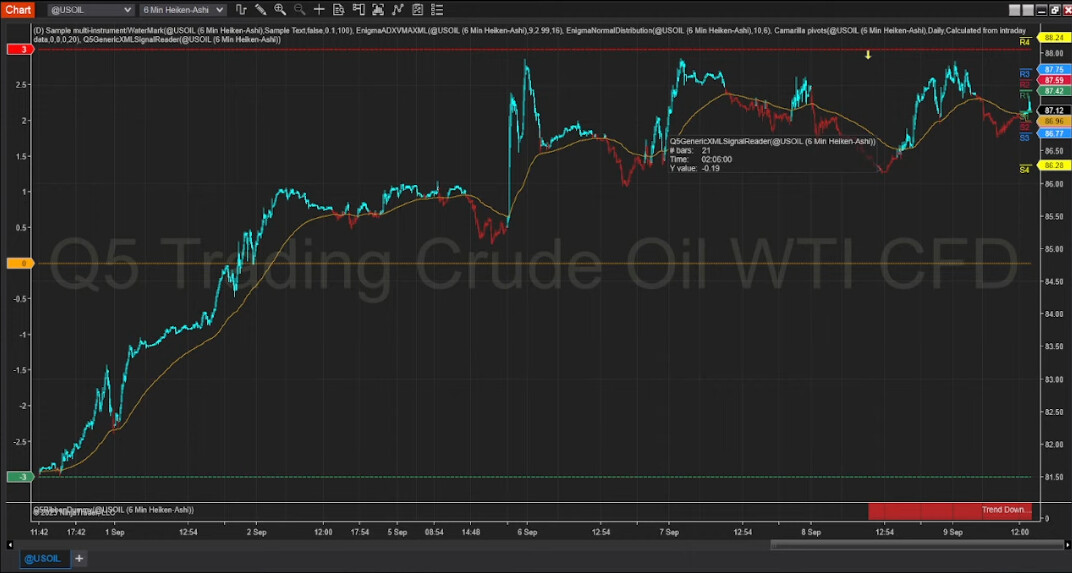Click the yellow 88.24 price marker
This screenshot has height=573, width=1072.
coord(1052,37)
